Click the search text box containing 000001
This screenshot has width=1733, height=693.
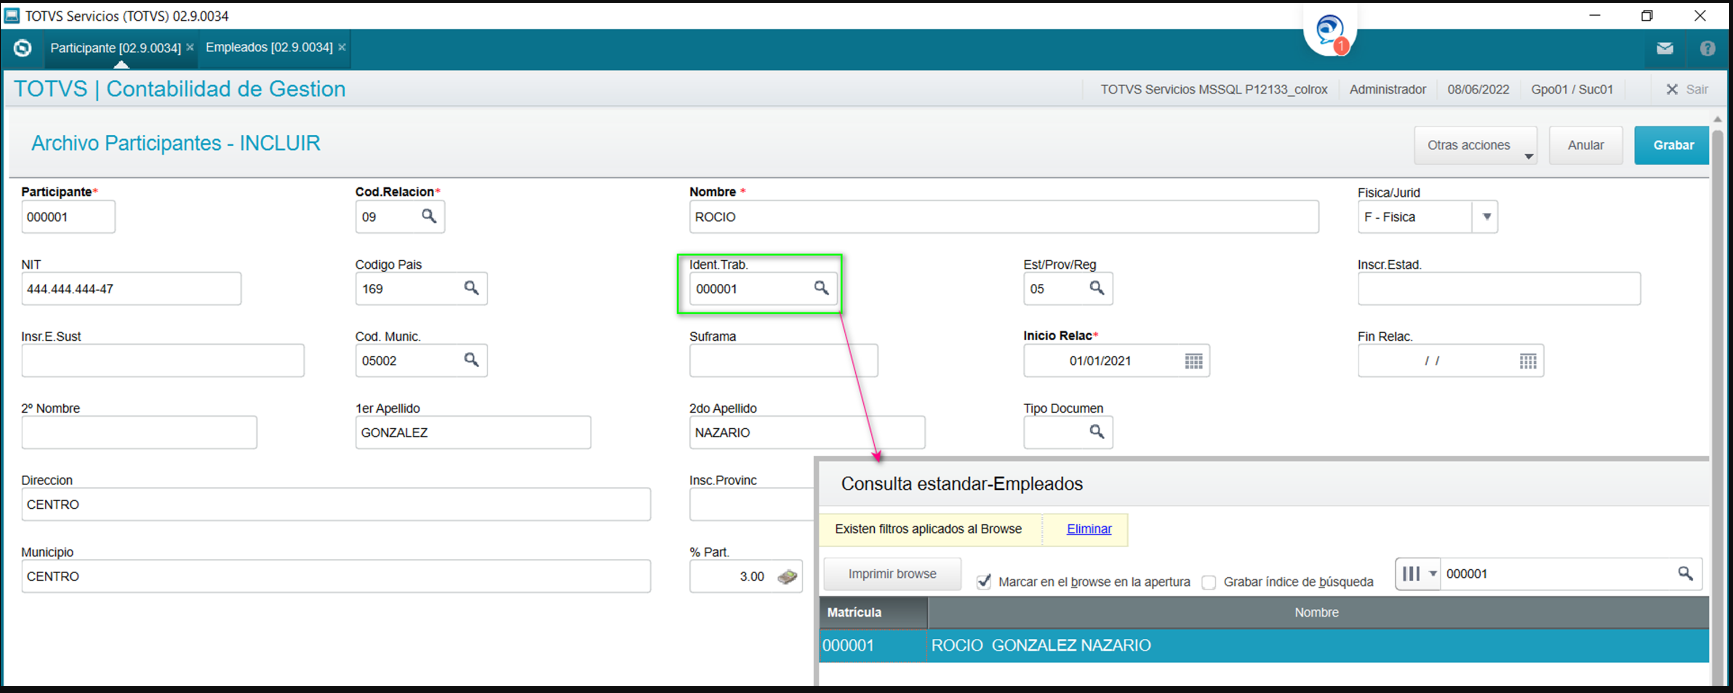pyautogui.click(x=1556, y=574)
